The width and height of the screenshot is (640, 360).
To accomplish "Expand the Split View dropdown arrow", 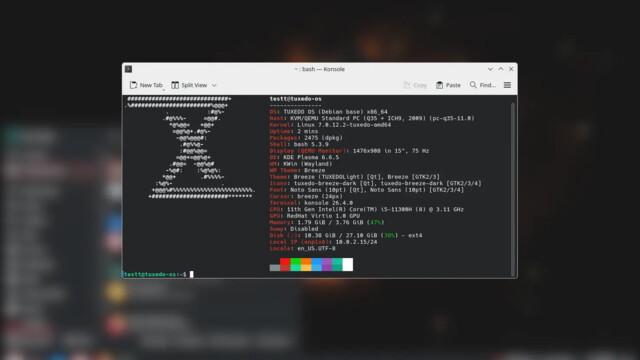I will click(214, 85).
